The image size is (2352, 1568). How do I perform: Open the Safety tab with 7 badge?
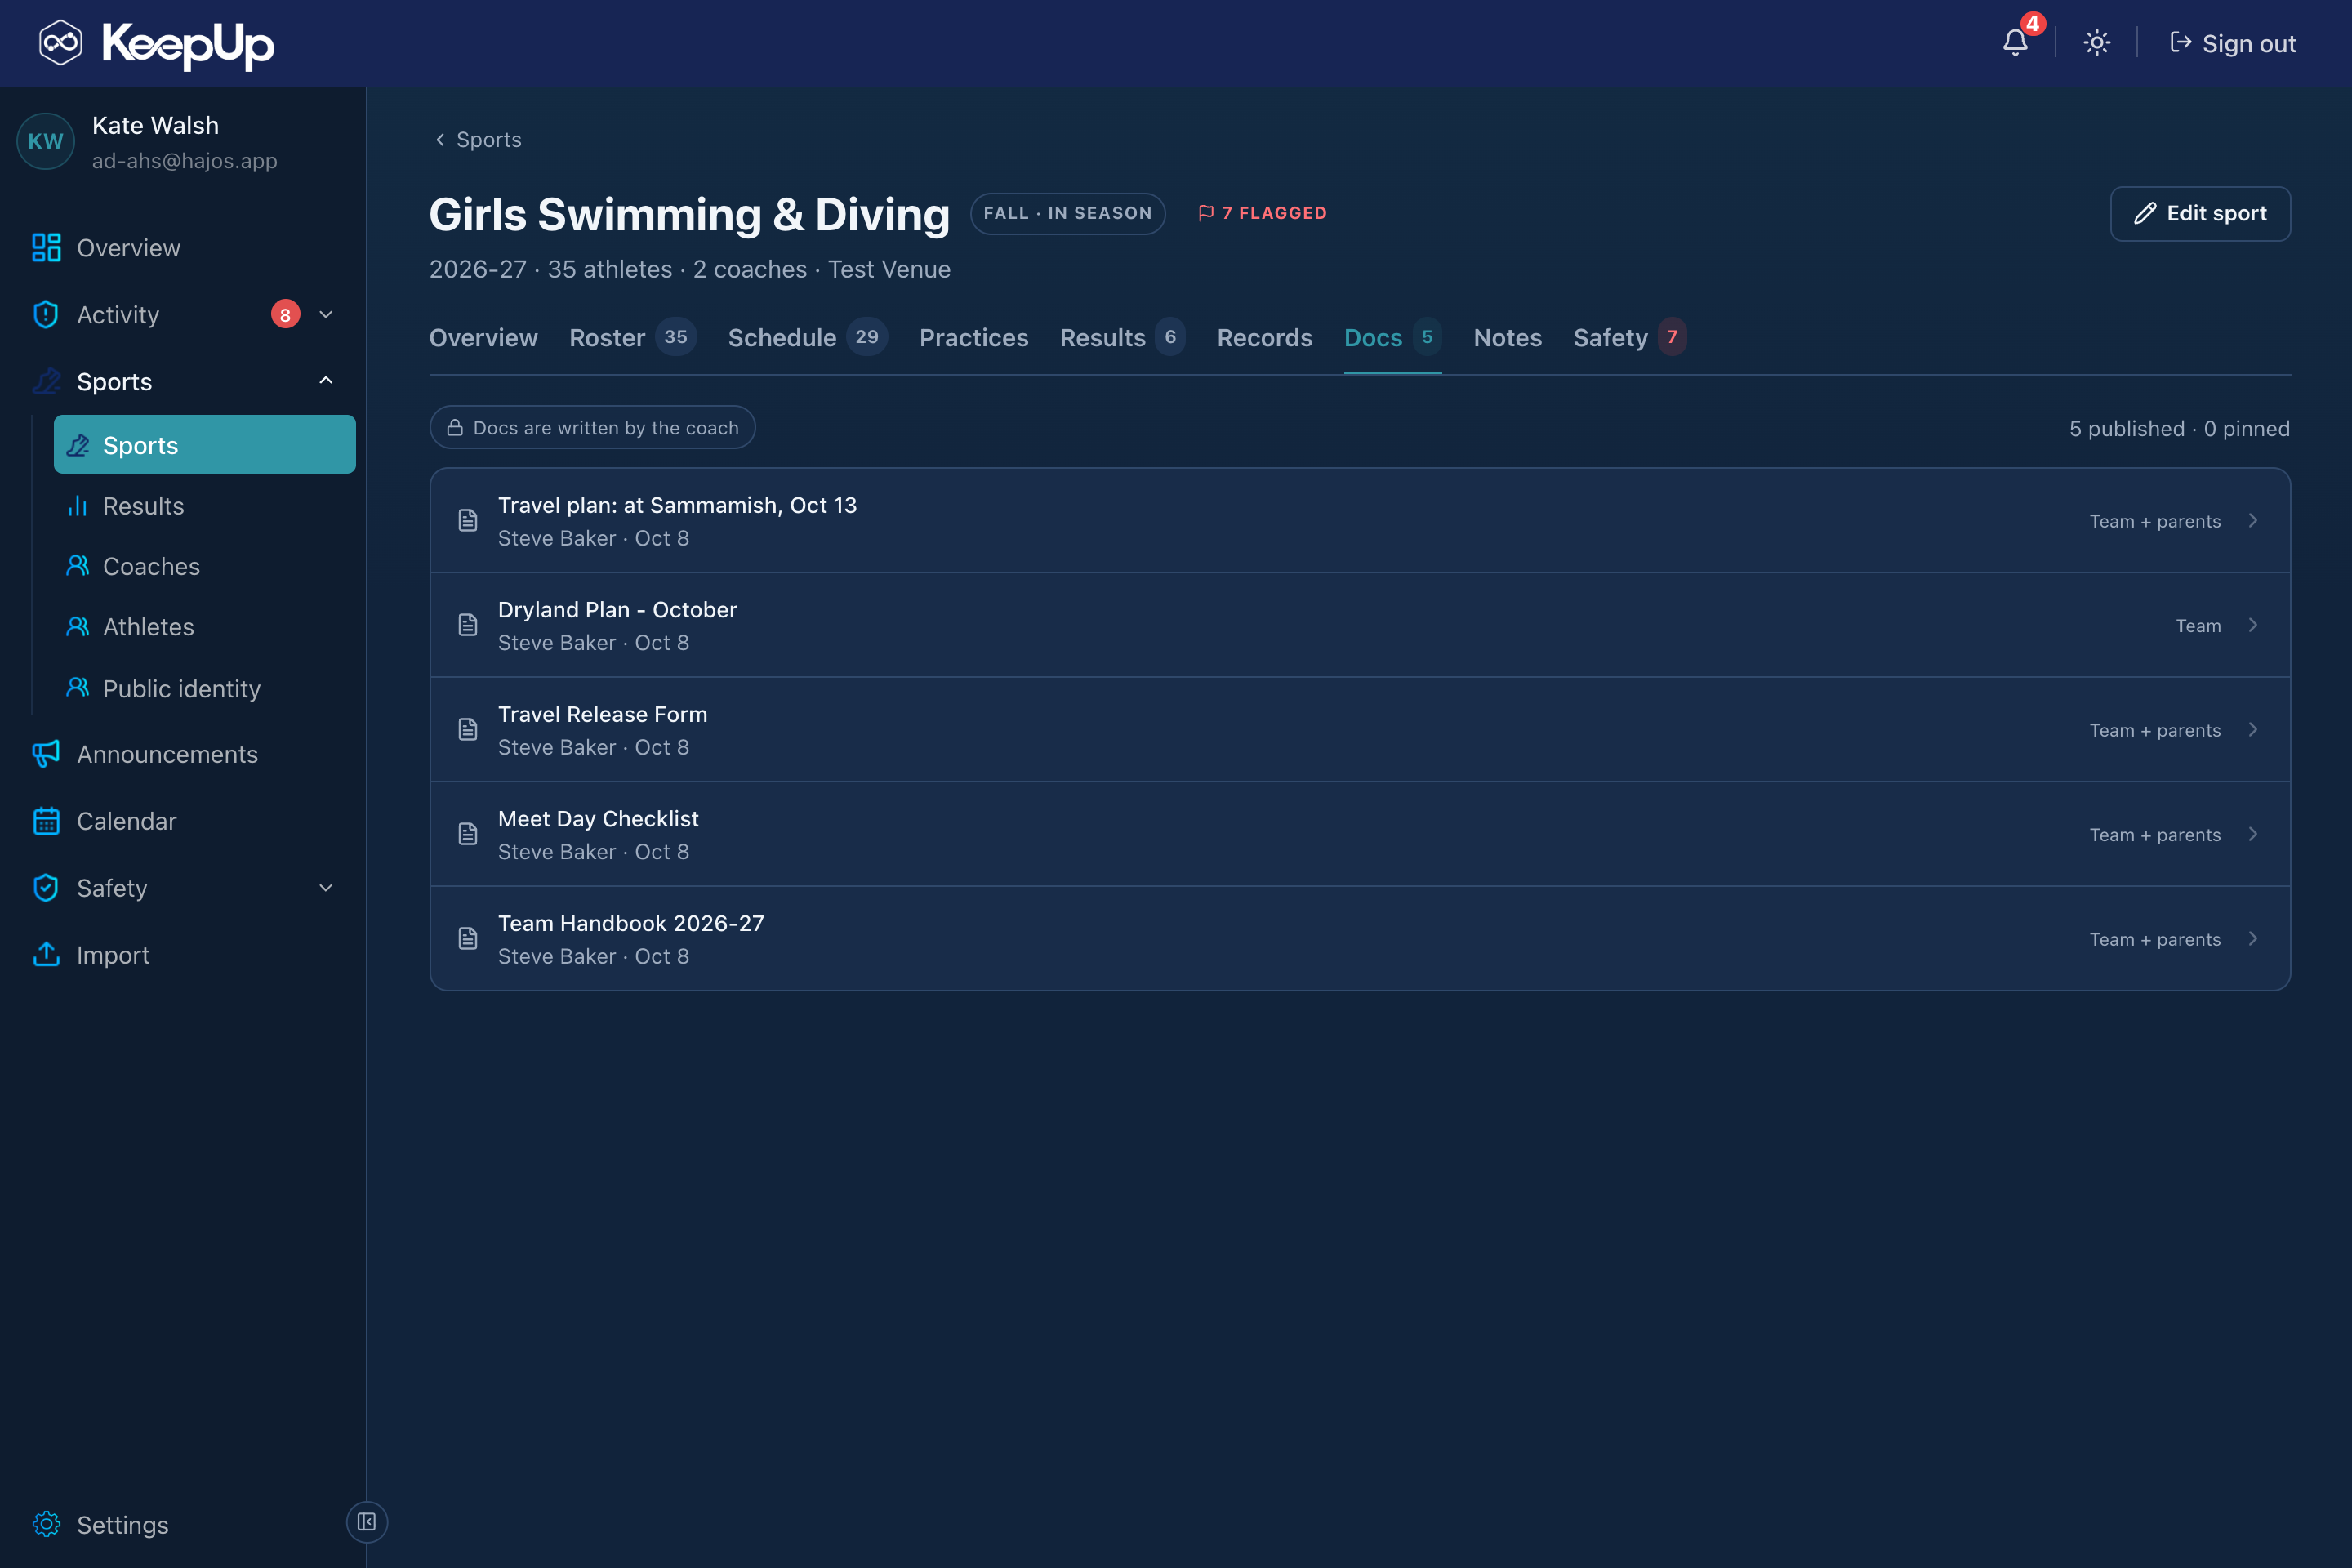tap(1630, 337)
